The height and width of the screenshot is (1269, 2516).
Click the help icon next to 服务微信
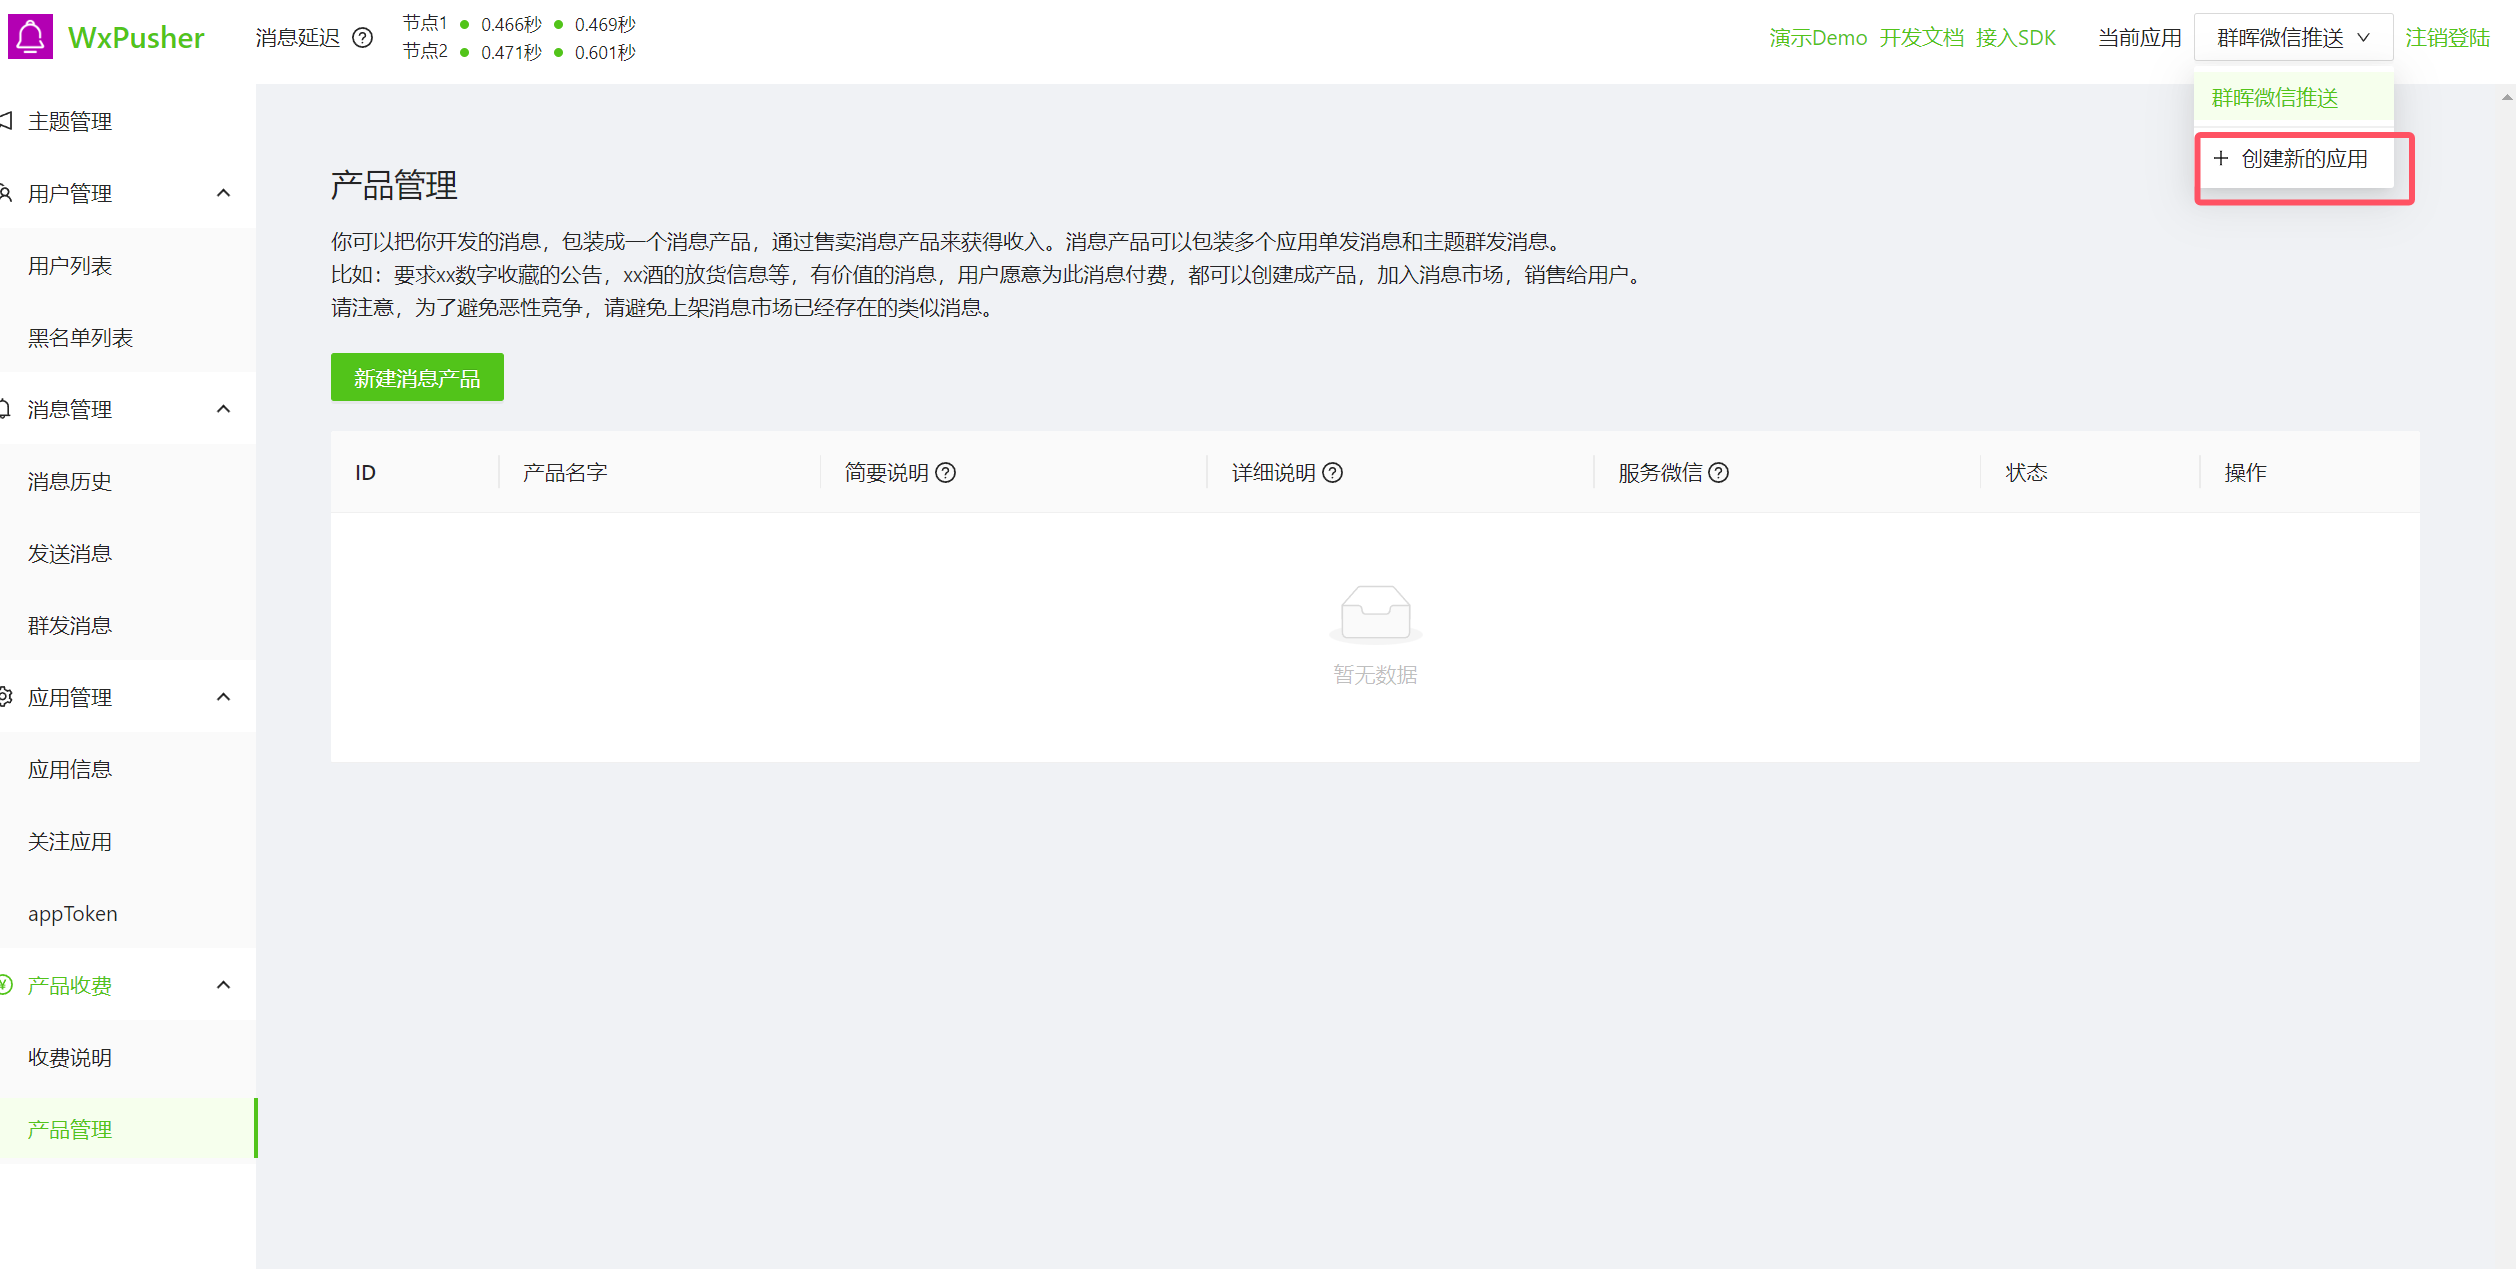1718,473
